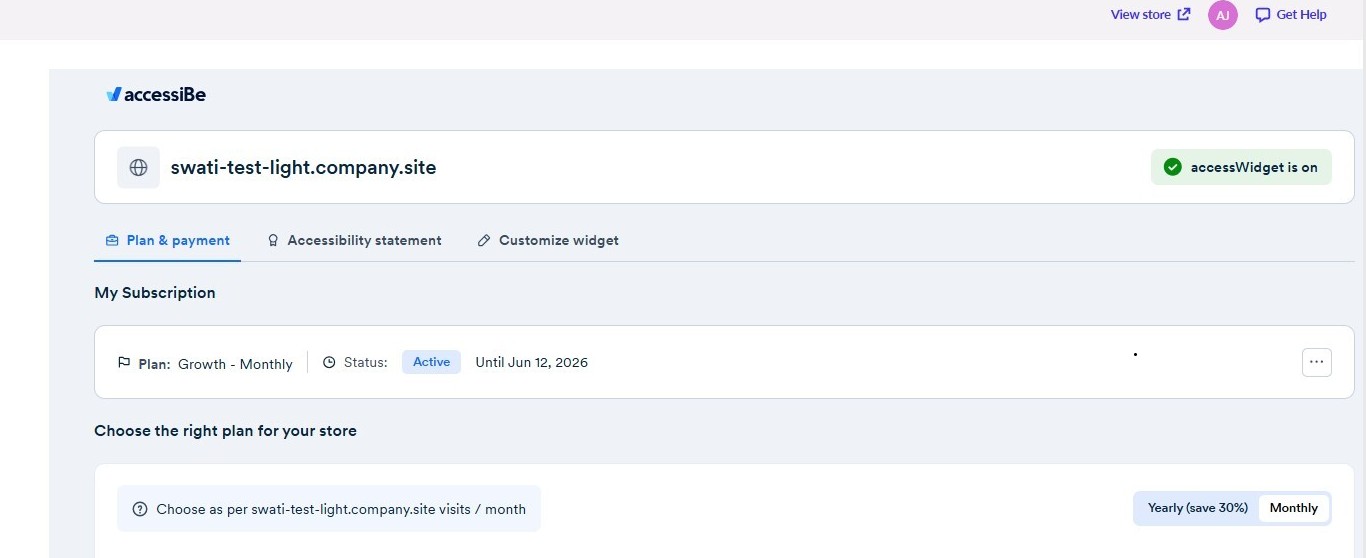Click the green checkmark status icon

click(1173, 167)
